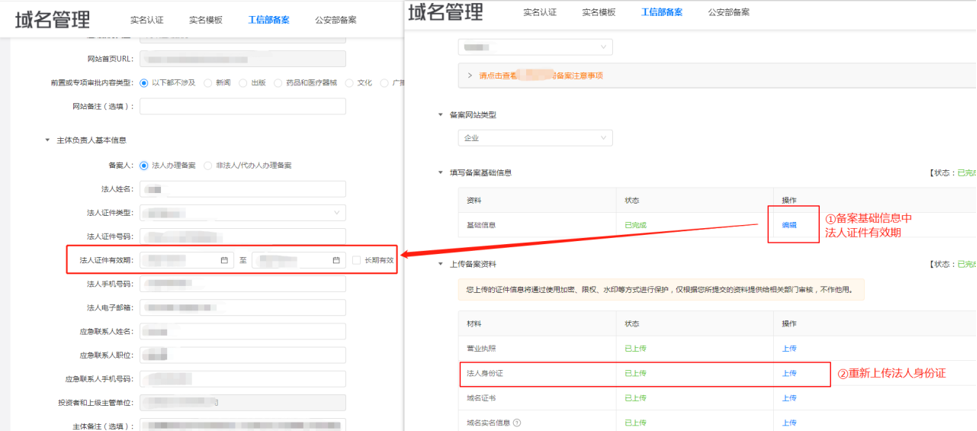The width and height of the screenshot is (977, 431).
Task: Collapse the 主体负责人基本信息 section triangle
Action: (x=46, y=140)
